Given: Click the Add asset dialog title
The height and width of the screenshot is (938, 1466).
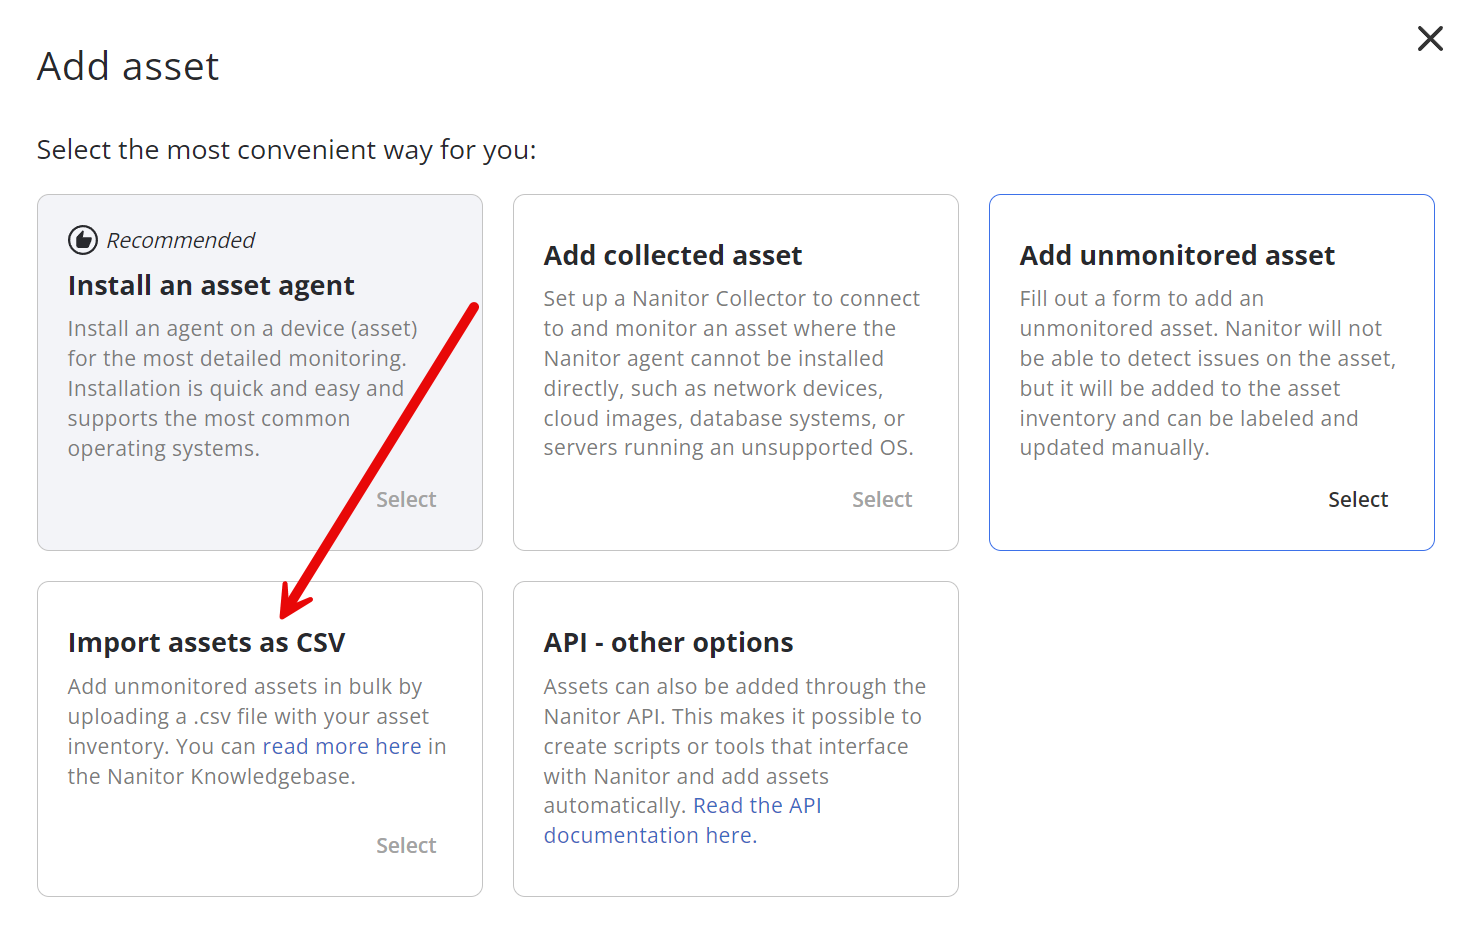Looking at the screenshot, I should tap(128, 66).
